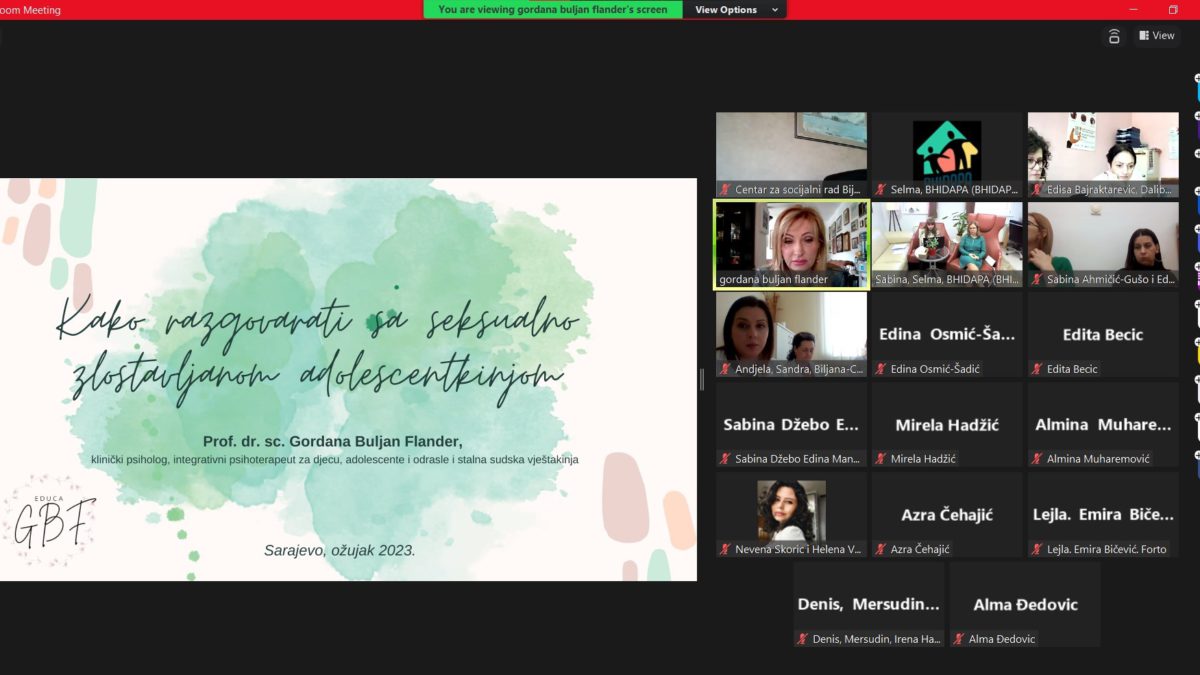Select the BHIDAPA logo participant tile
This screenshot has height=675, width=1200.
947,149
